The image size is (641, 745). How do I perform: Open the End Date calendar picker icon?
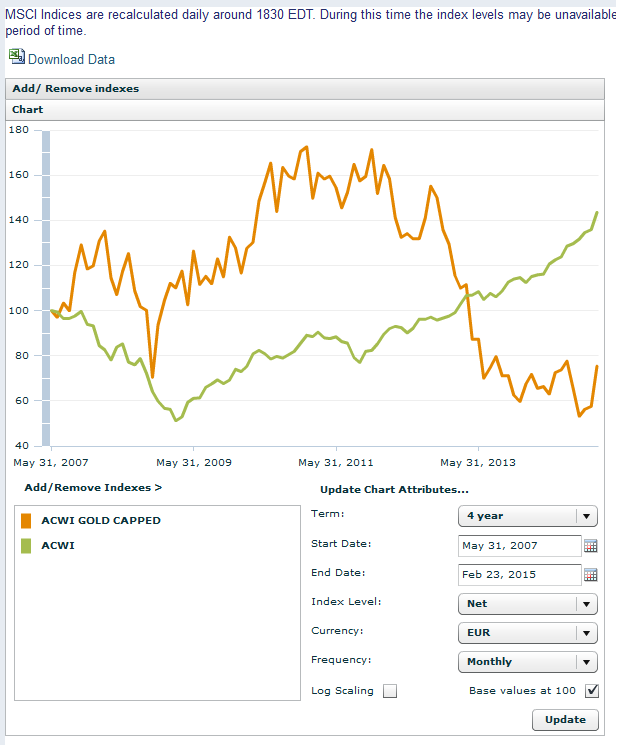pos(590,575)
